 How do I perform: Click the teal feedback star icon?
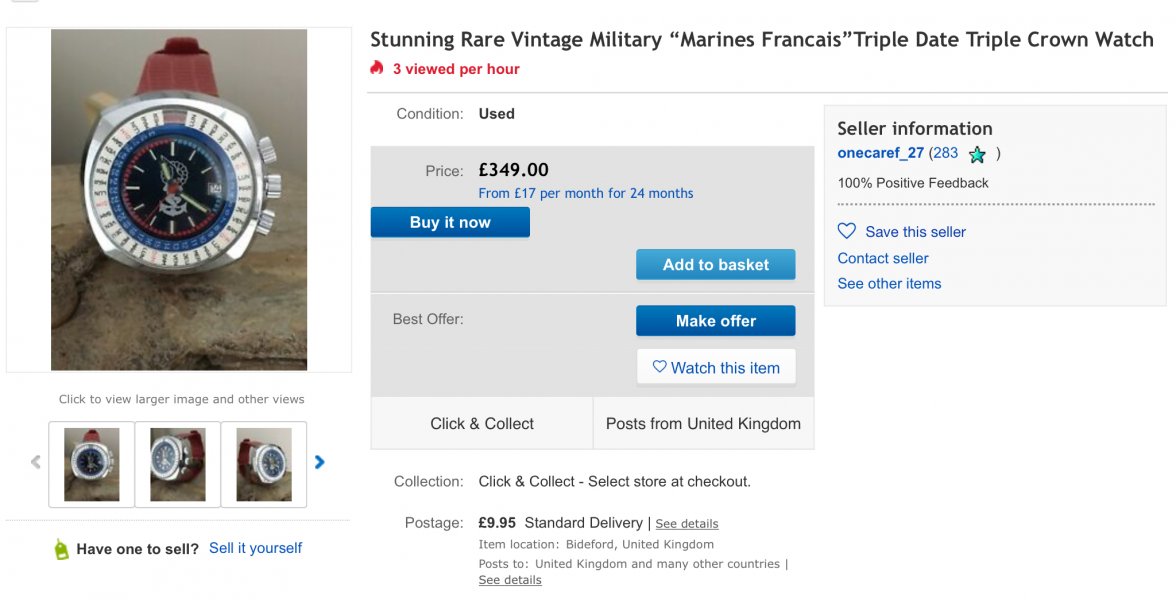coord(977,155)
